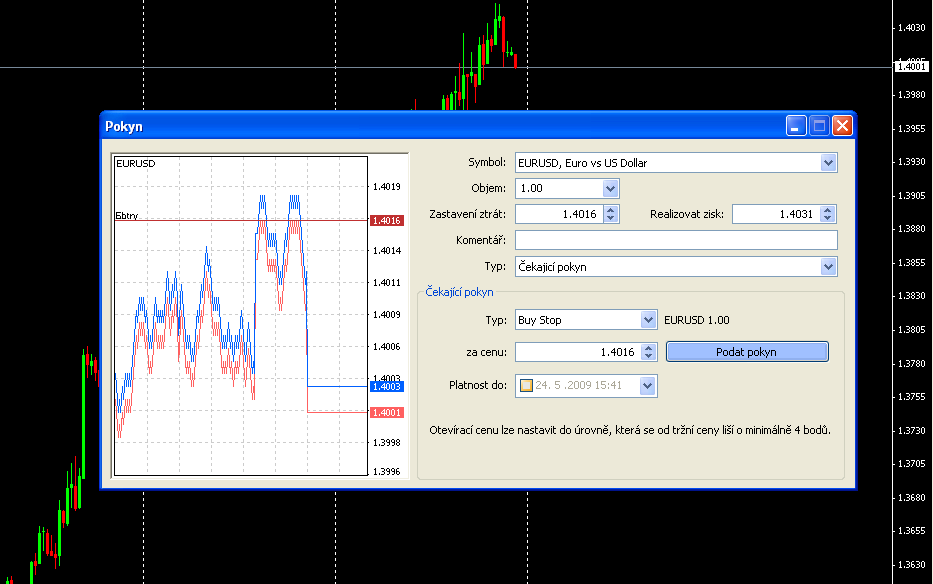Raise the Realizovat zisk value with up arrow
Screen dimensions: 933x584
827,210
